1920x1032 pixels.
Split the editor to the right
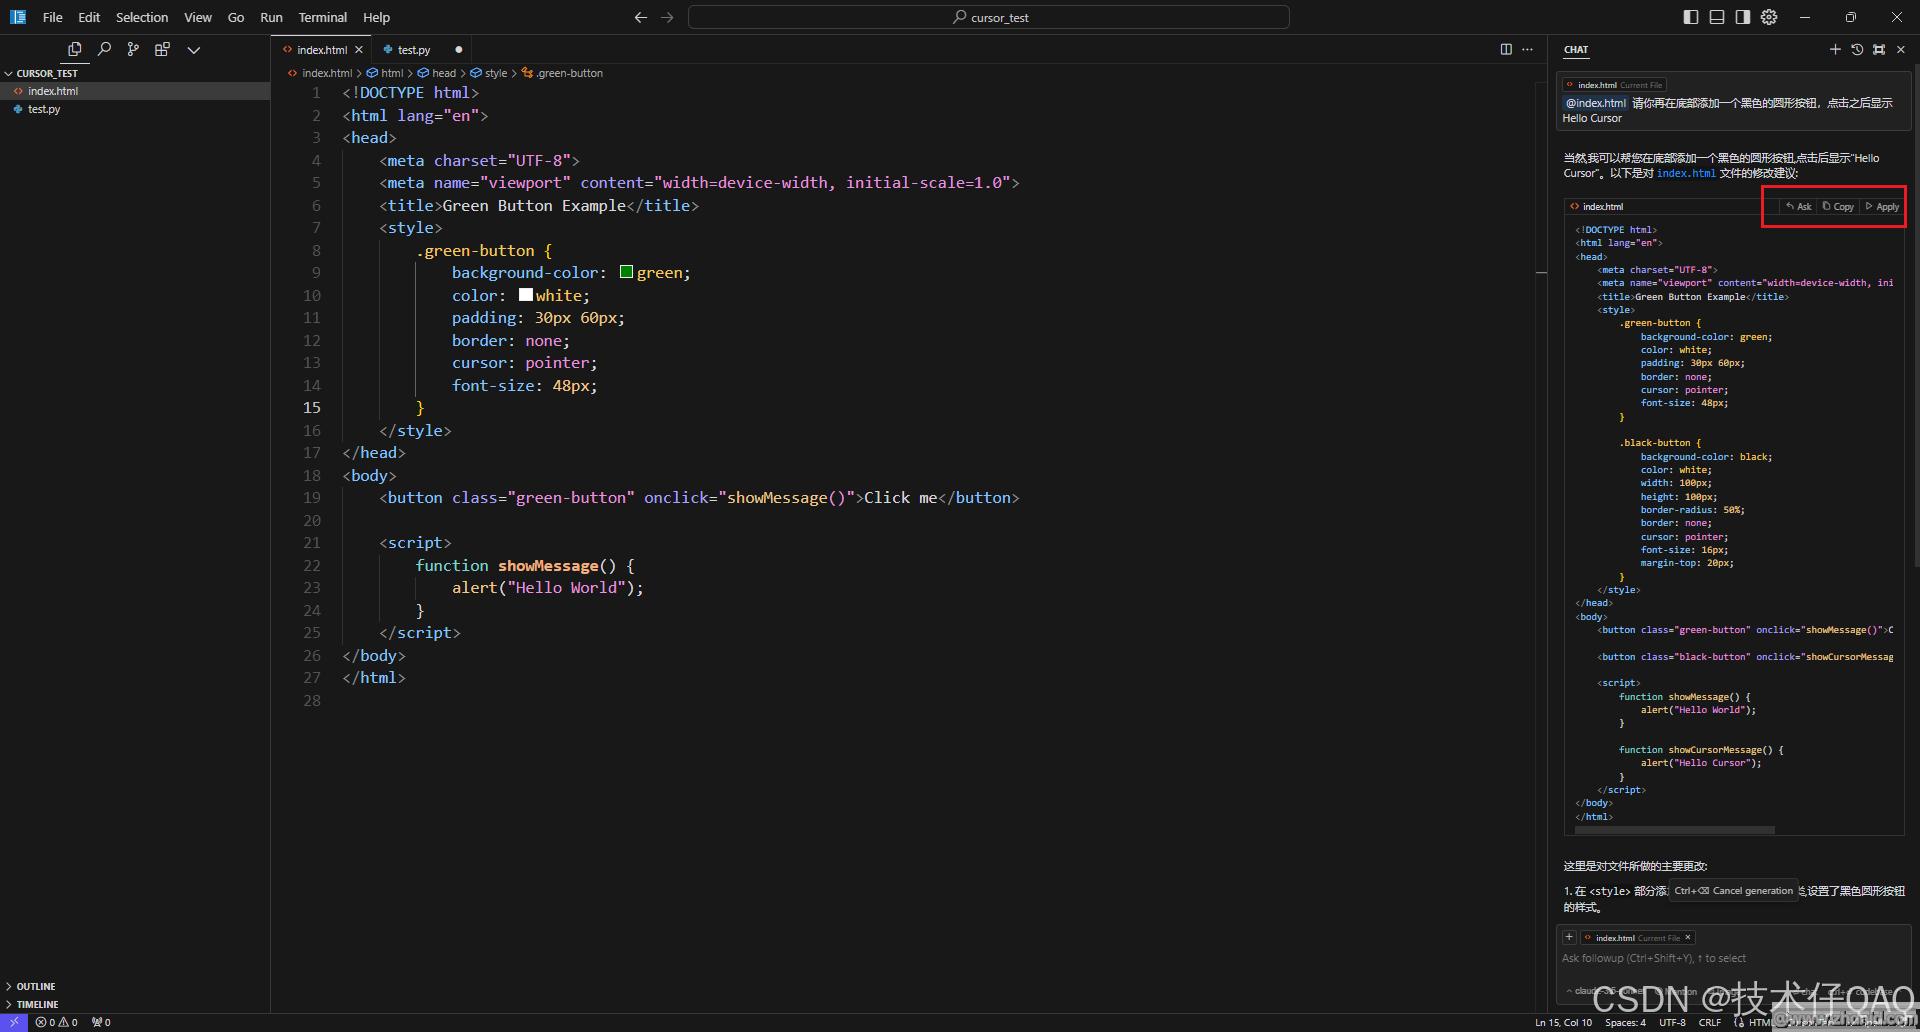click(1506, 49)
